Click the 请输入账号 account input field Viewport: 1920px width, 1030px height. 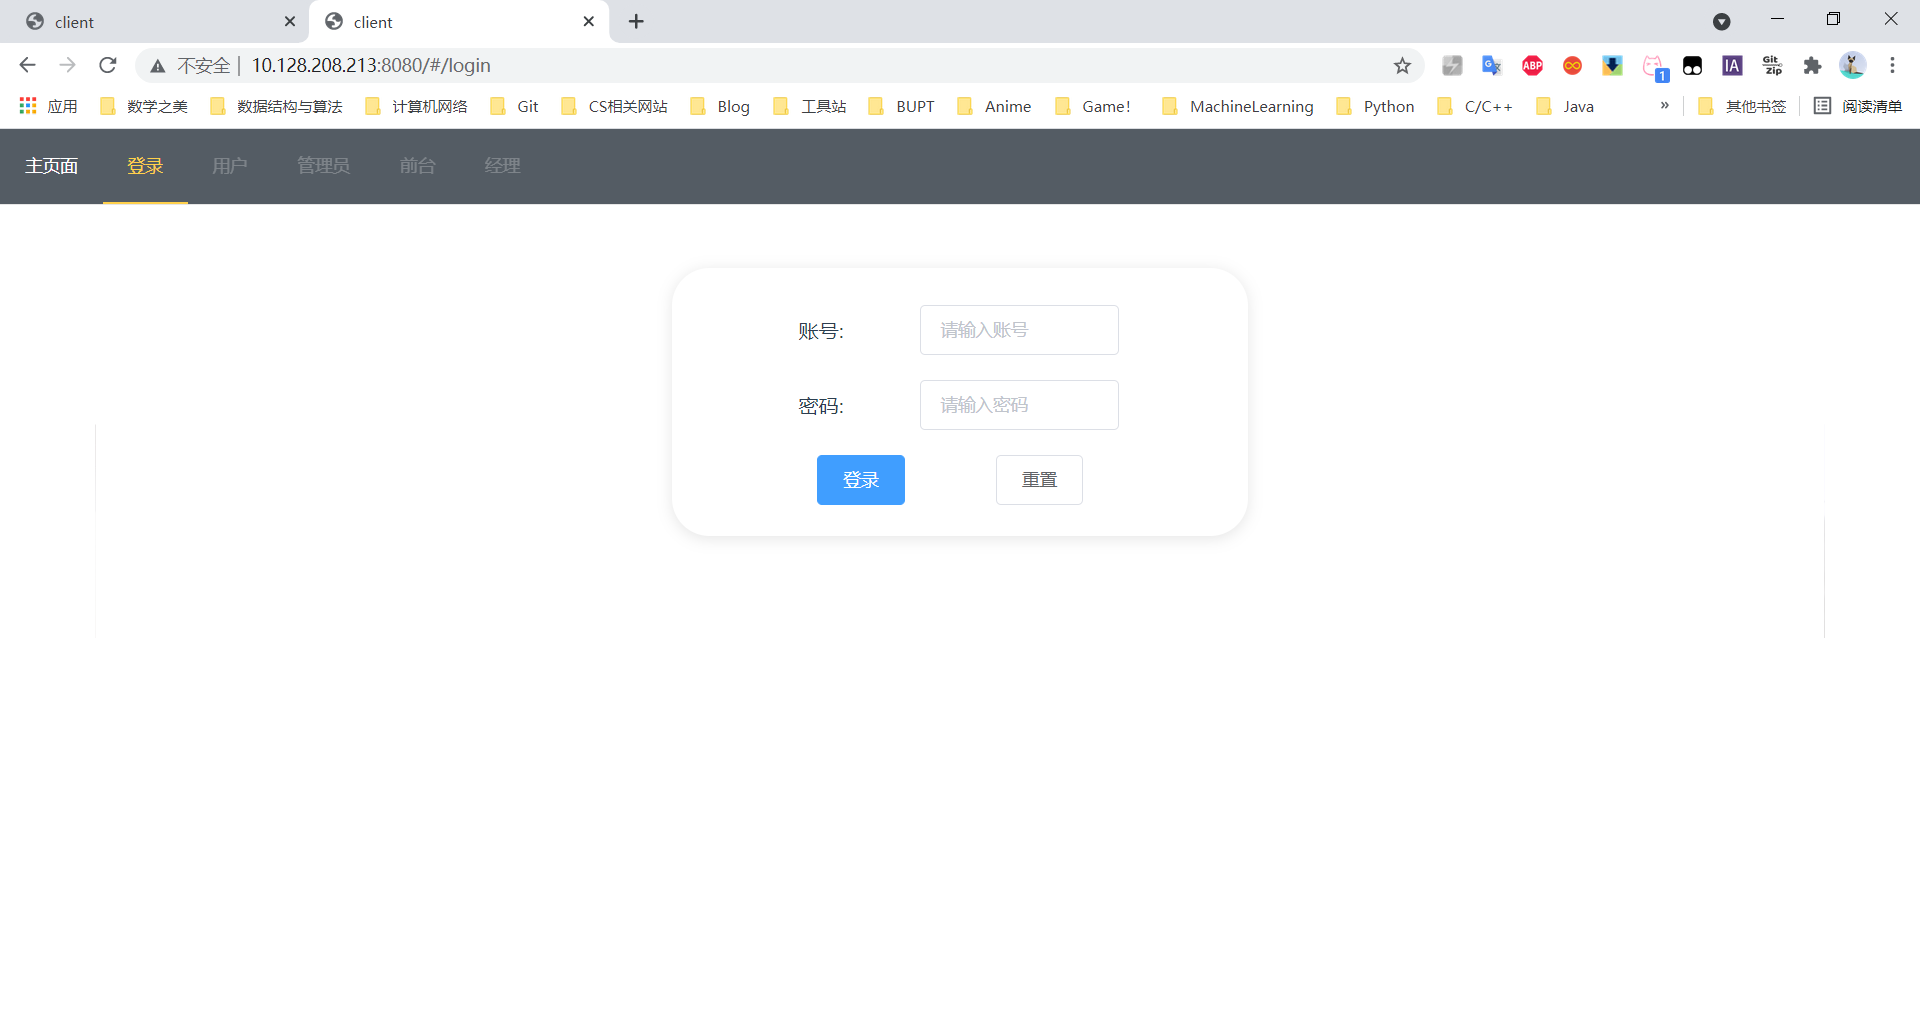pos(1018,329)
